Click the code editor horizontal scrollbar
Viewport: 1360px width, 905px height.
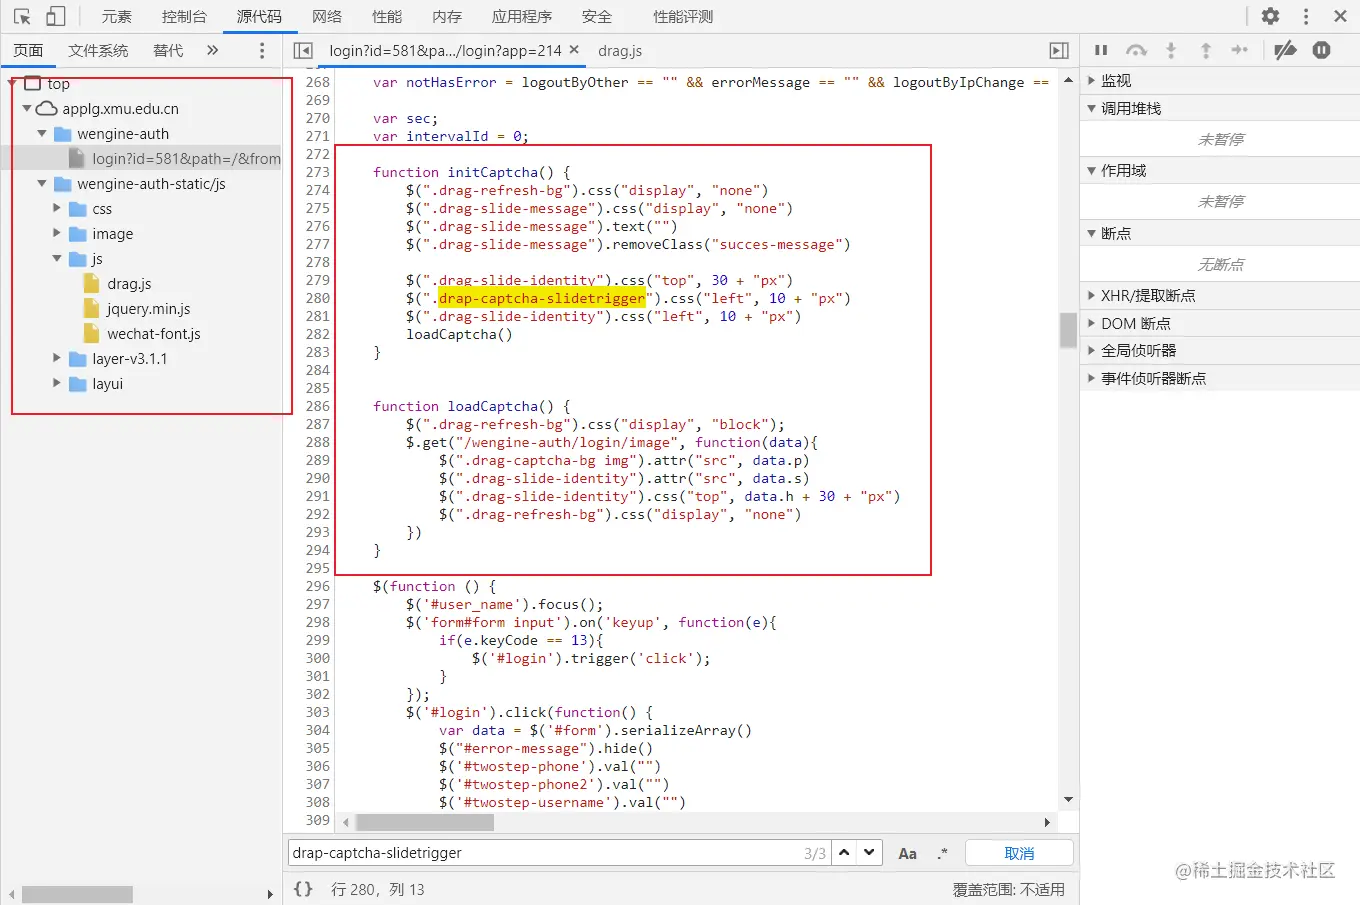[x=425, y=822]
